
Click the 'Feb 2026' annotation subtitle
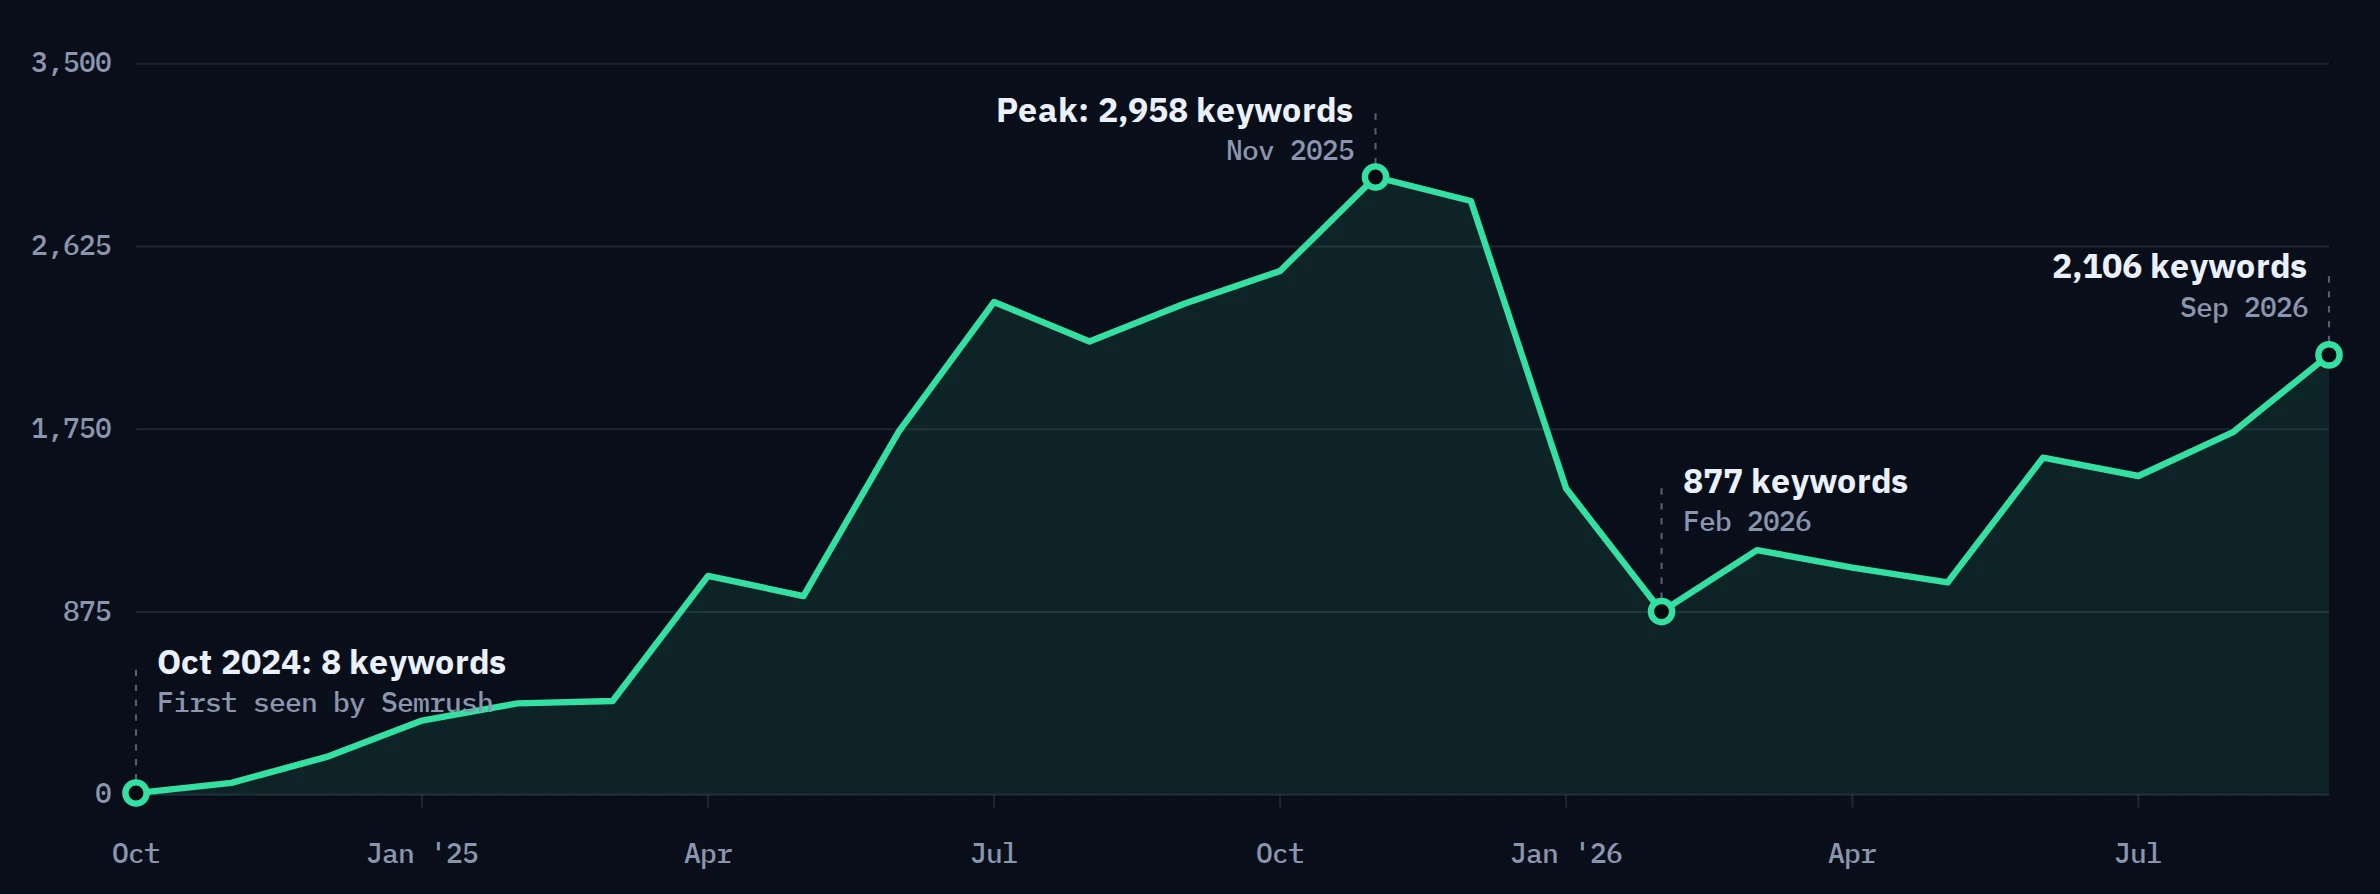[1747, 522]
